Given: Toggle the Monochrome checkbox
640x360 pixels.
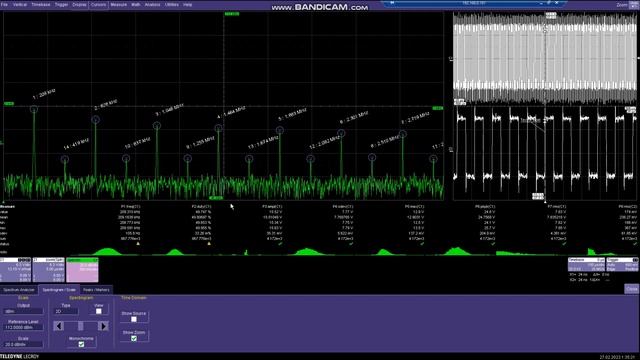Looking at the screenshot, I should point(81,344).
